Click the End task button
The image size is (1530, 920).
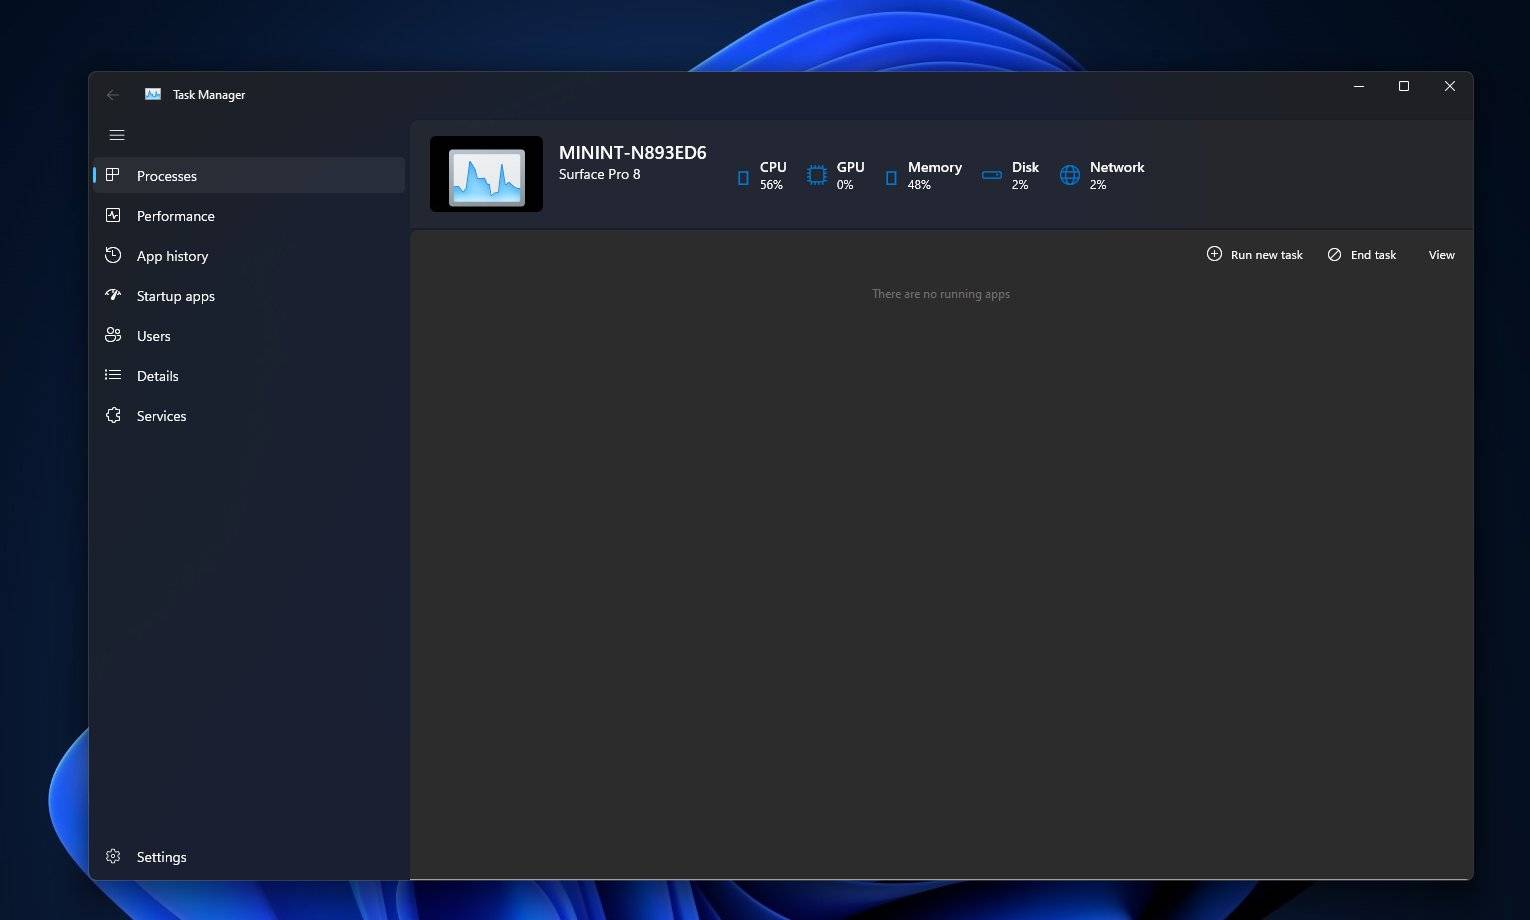pos(1362,254)
